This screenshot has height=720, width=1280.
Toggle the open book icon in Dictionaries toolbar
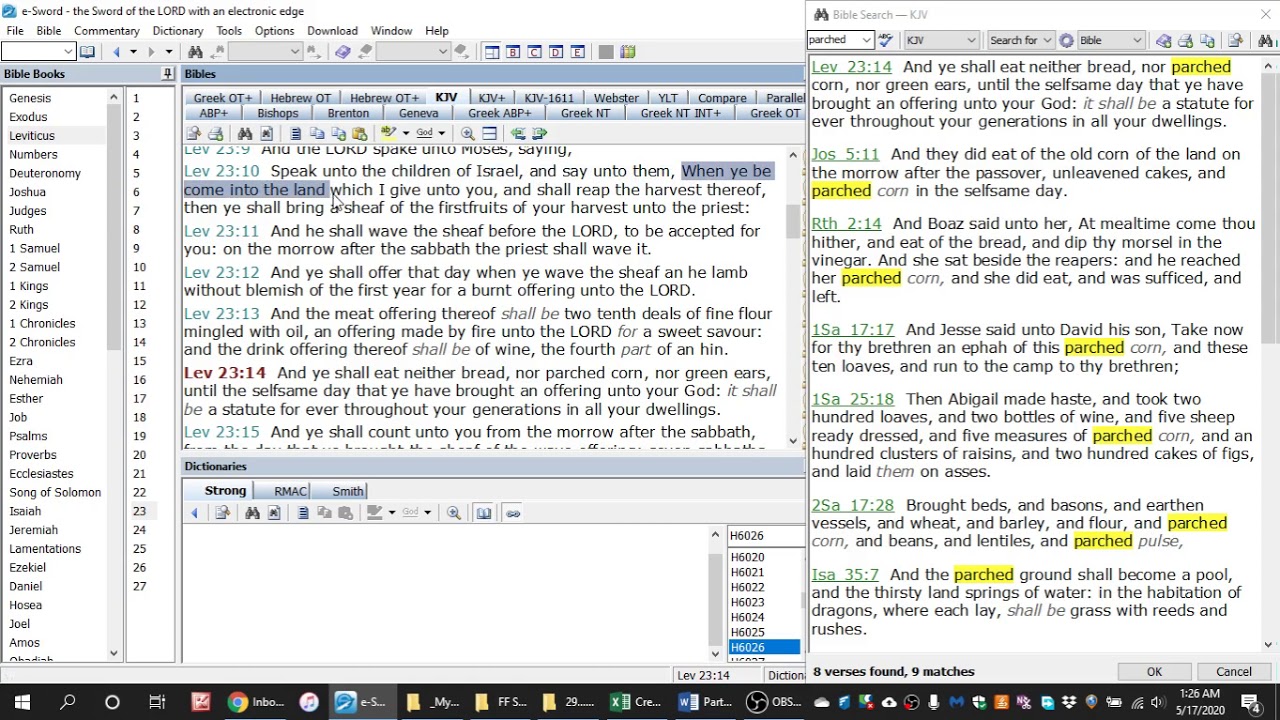tap(484, 513)
